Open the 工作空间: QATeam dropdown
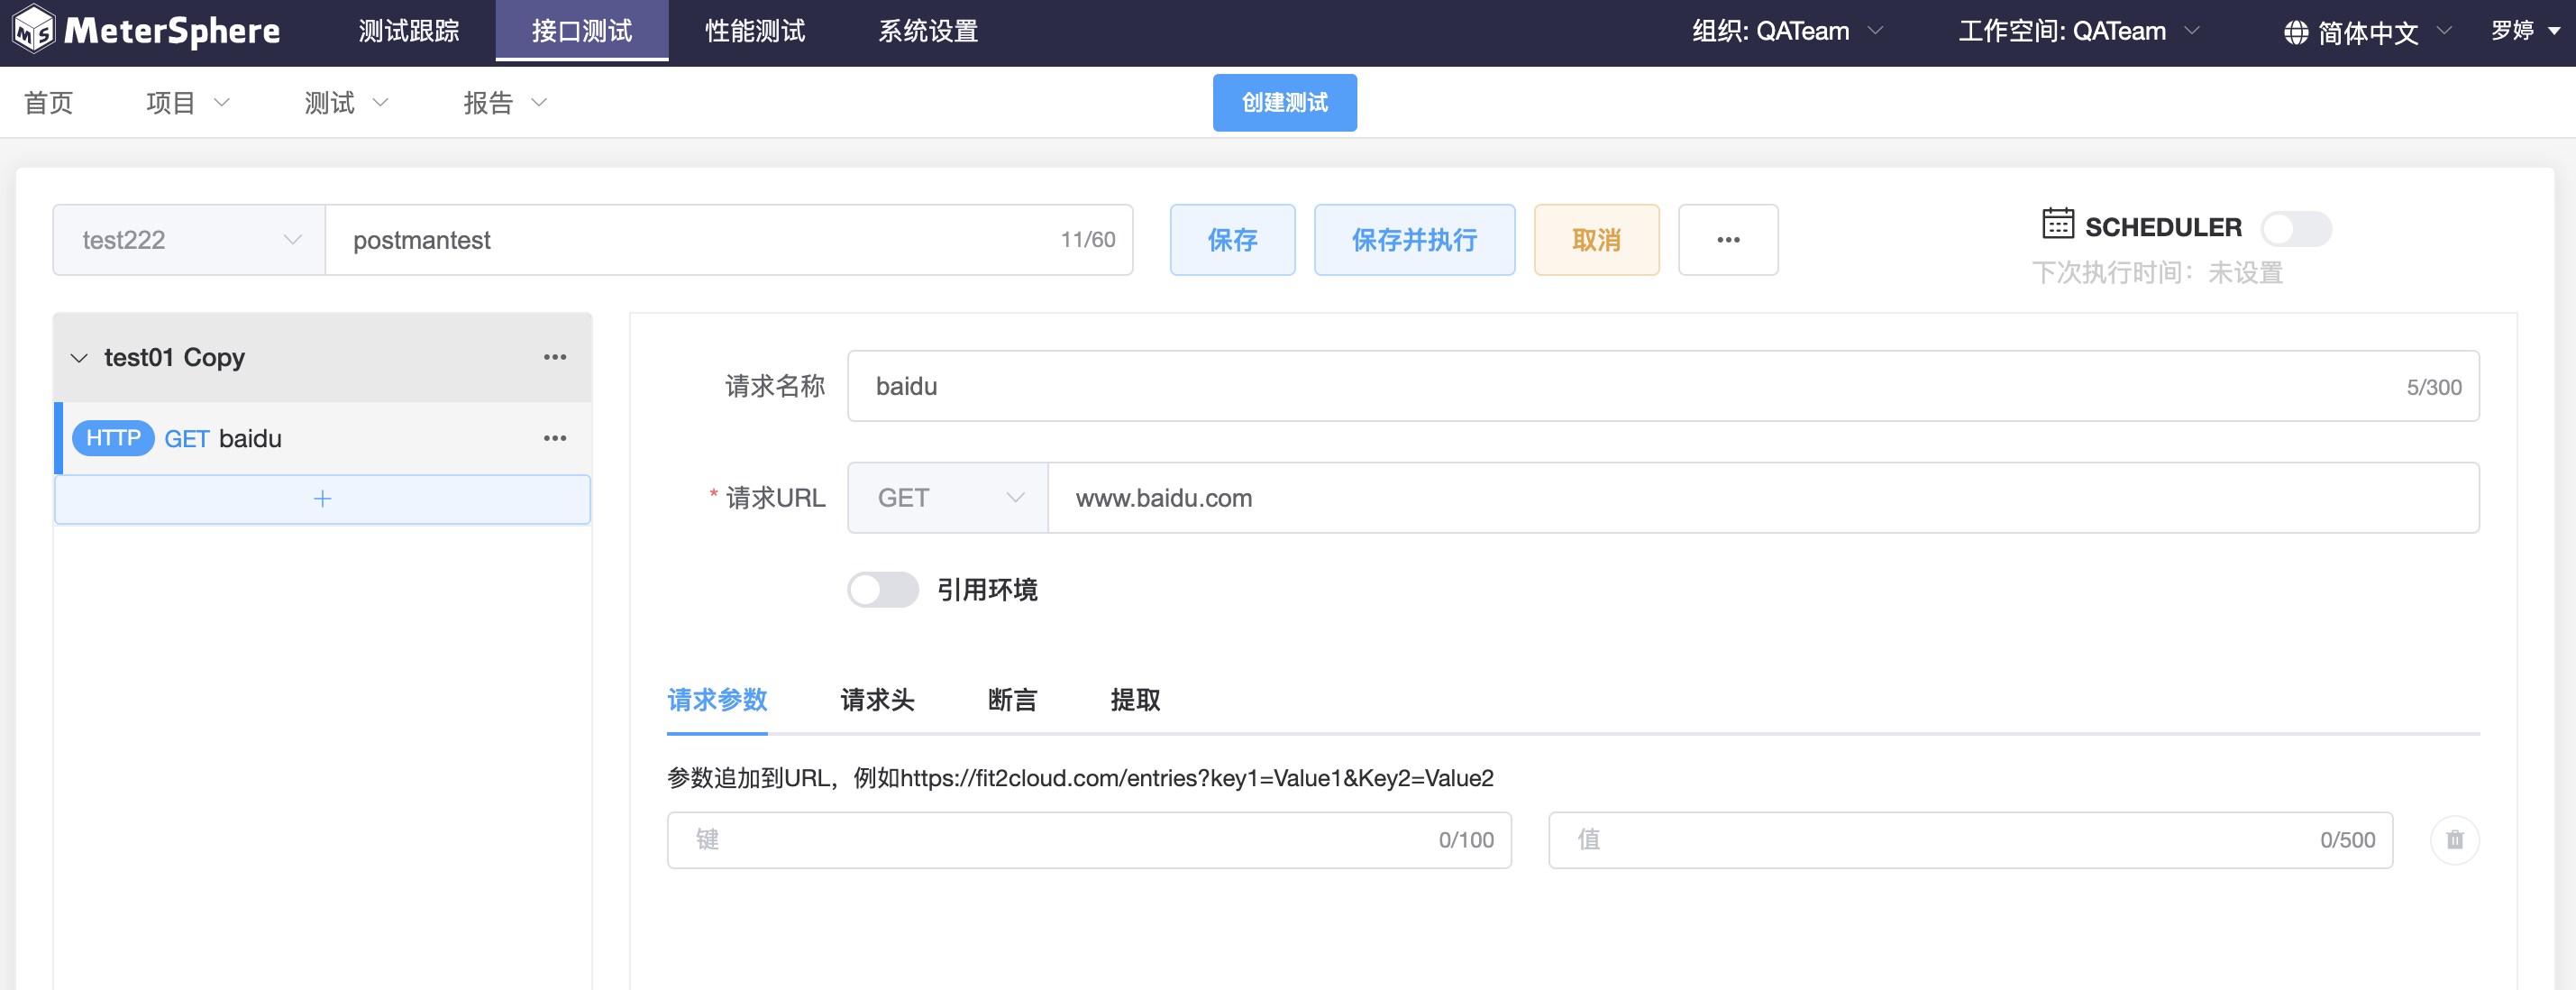 2079,31
